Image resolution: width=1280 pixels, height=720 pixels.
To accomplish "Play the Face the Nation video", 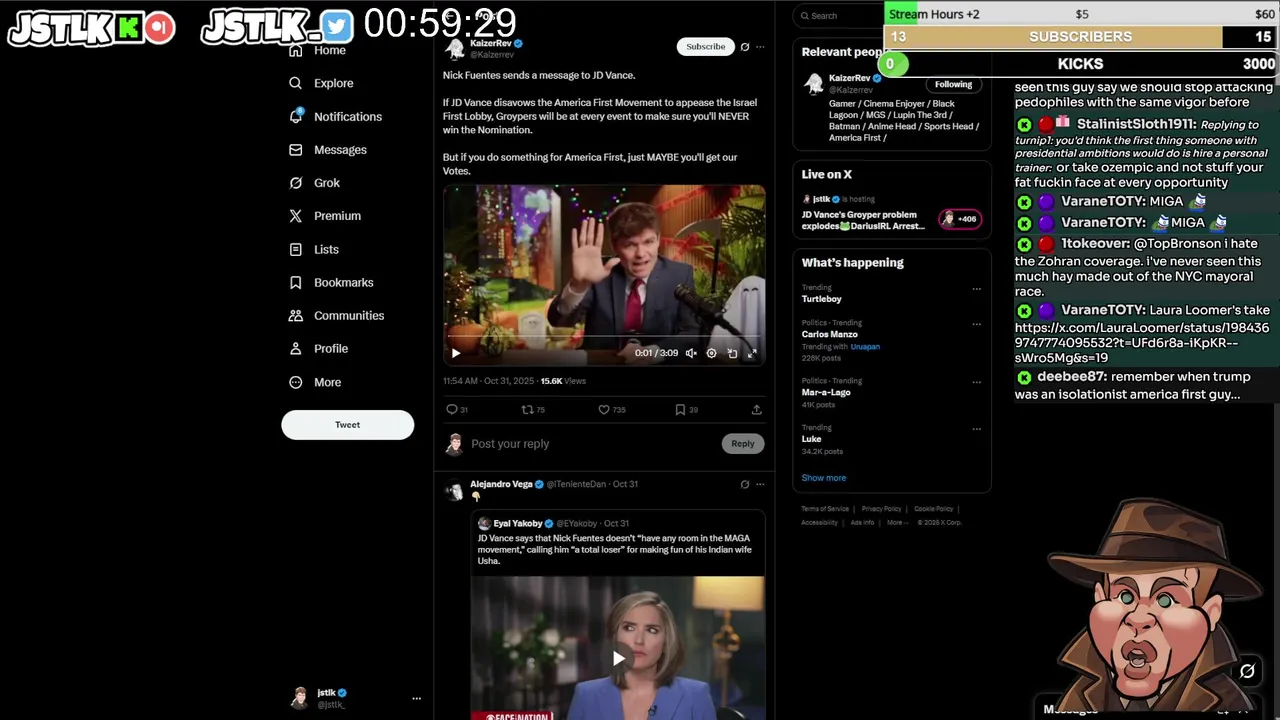I will (x=618, y=658).
